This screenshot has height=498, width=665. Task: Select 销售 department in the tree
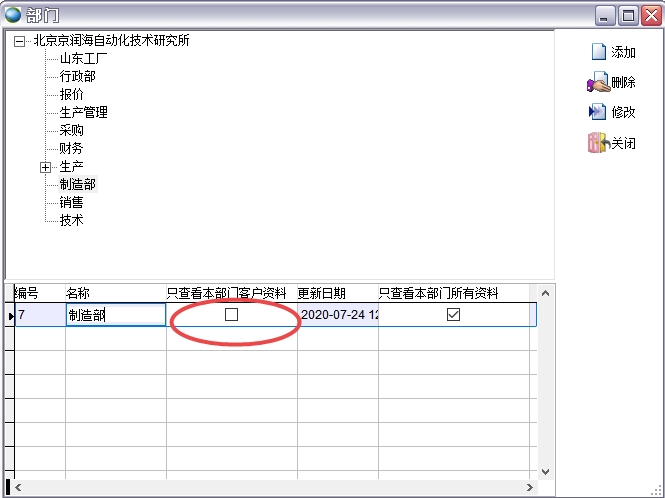pos(71,202)
